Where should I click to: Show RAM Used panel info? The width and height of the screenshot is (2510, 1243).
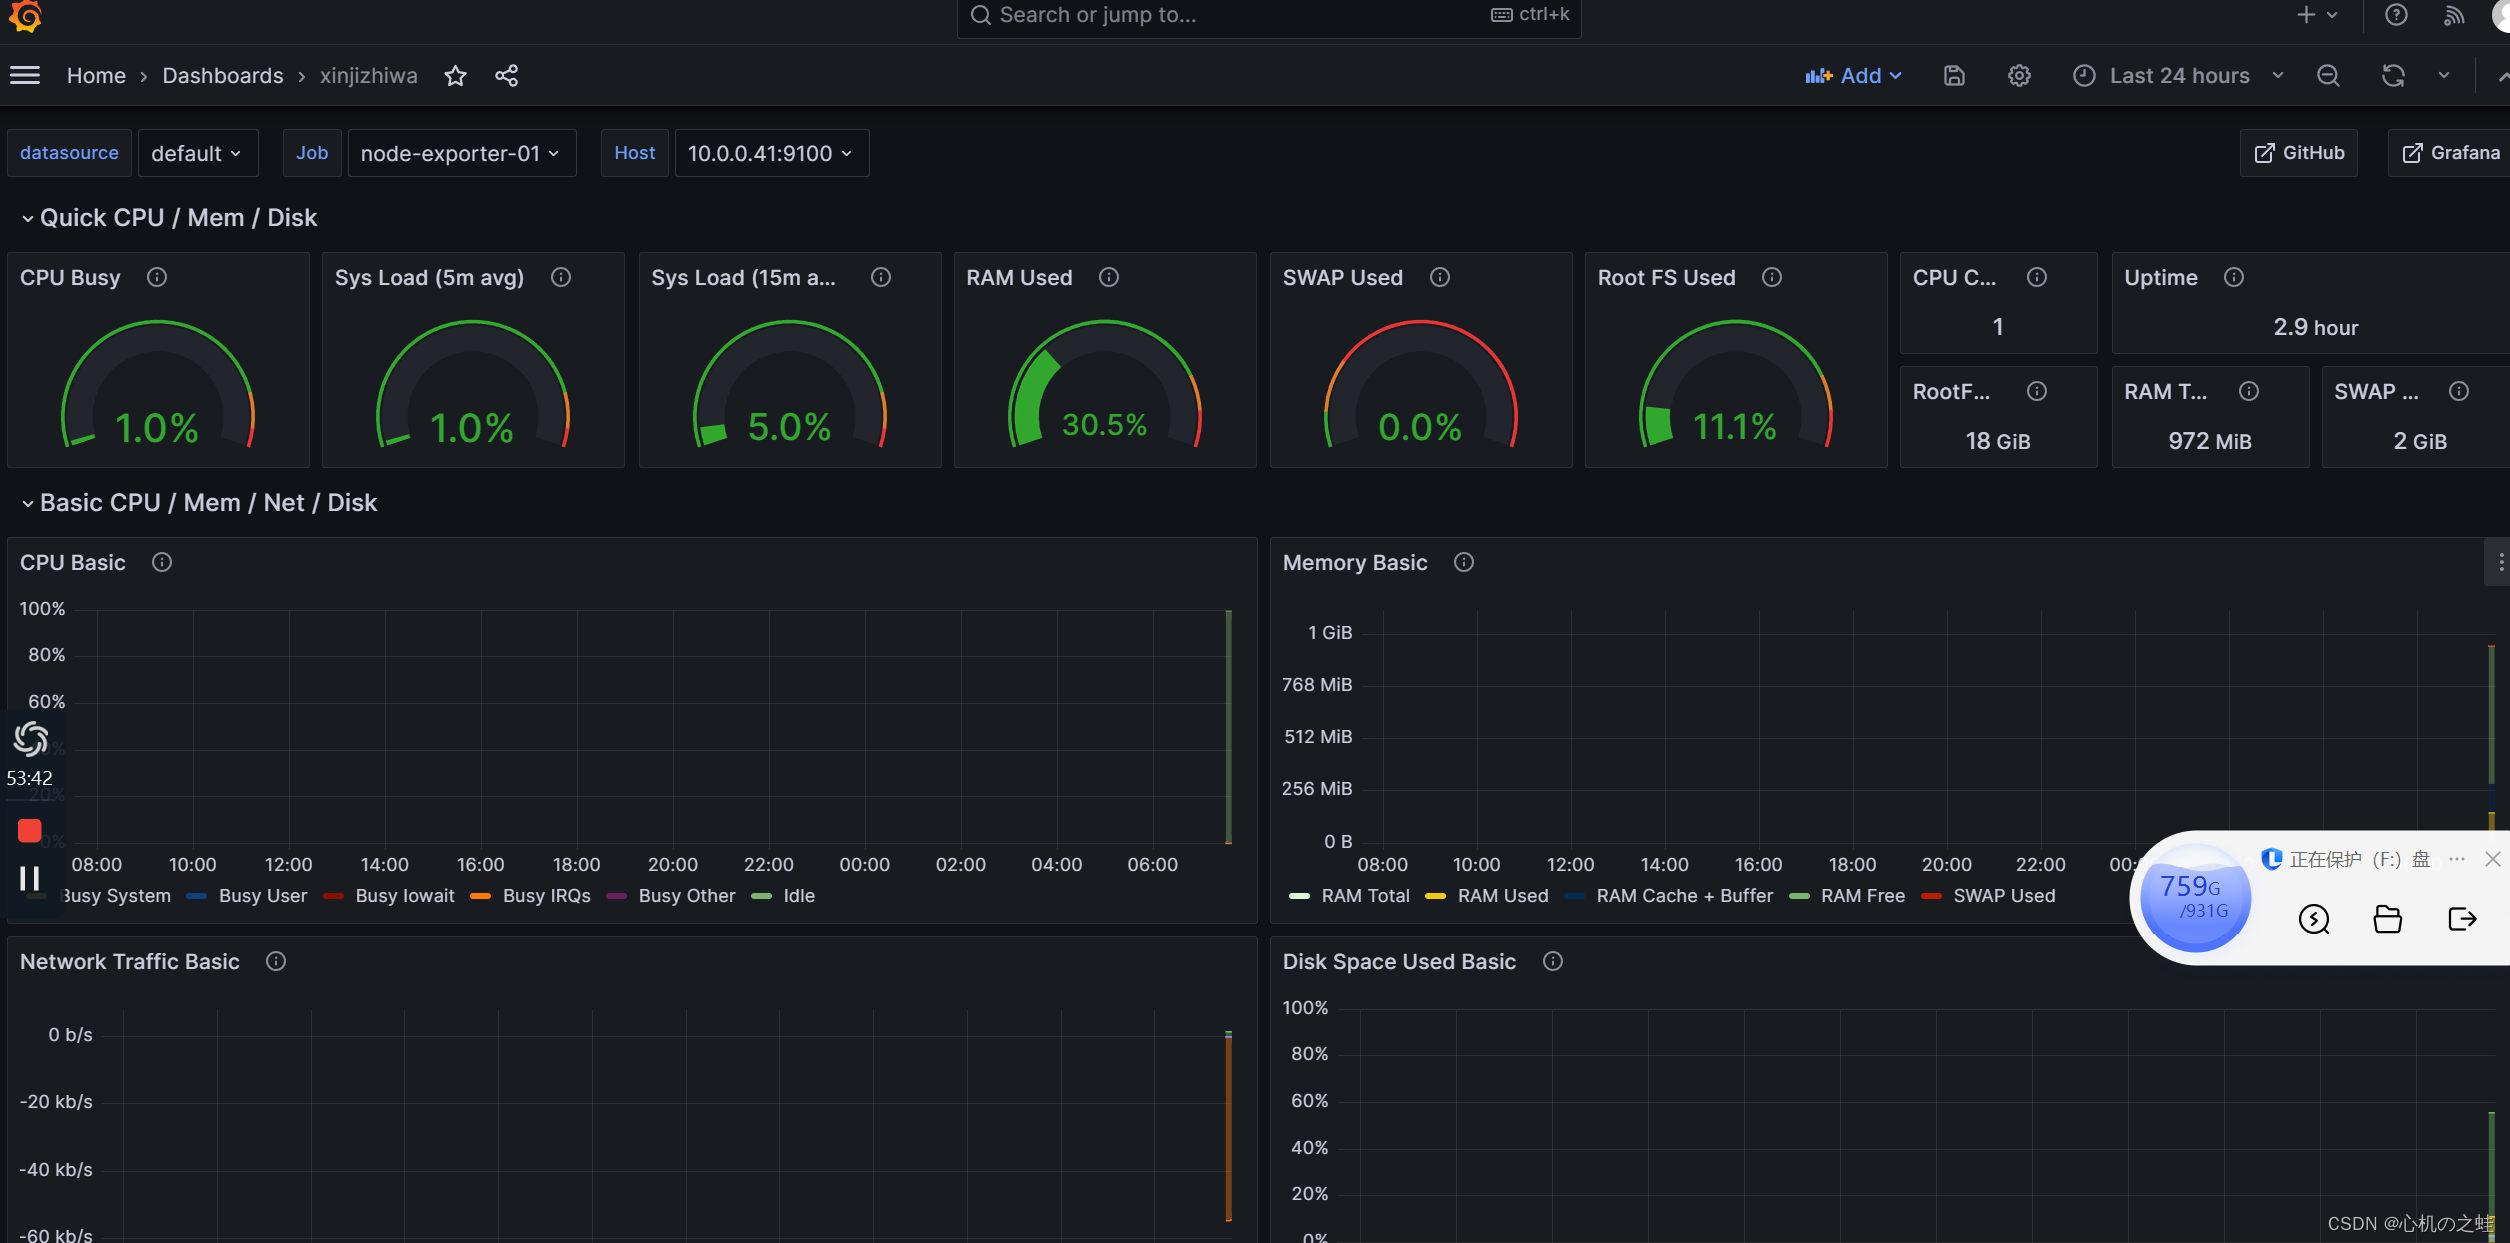click(x=1109, y=277)
